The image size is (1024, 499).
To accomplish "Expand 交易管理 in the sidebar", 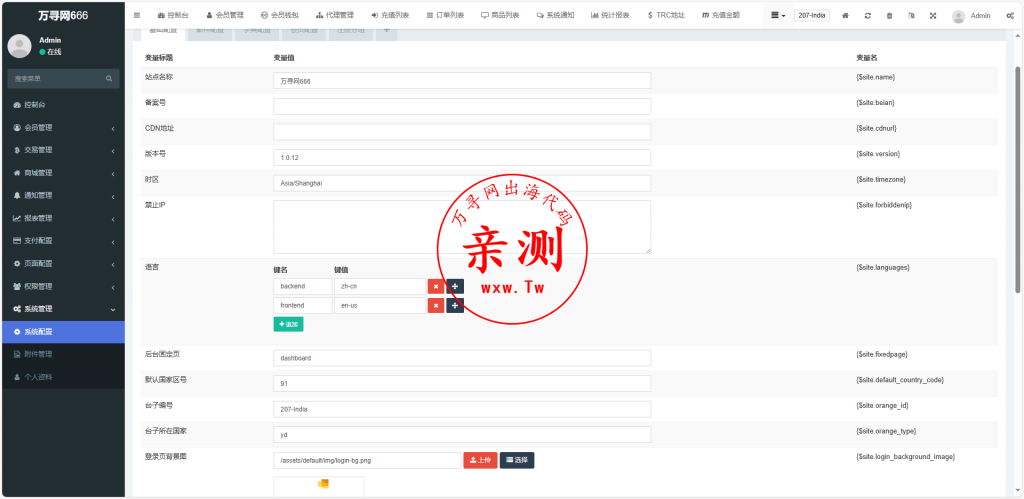I will [62, 150].
